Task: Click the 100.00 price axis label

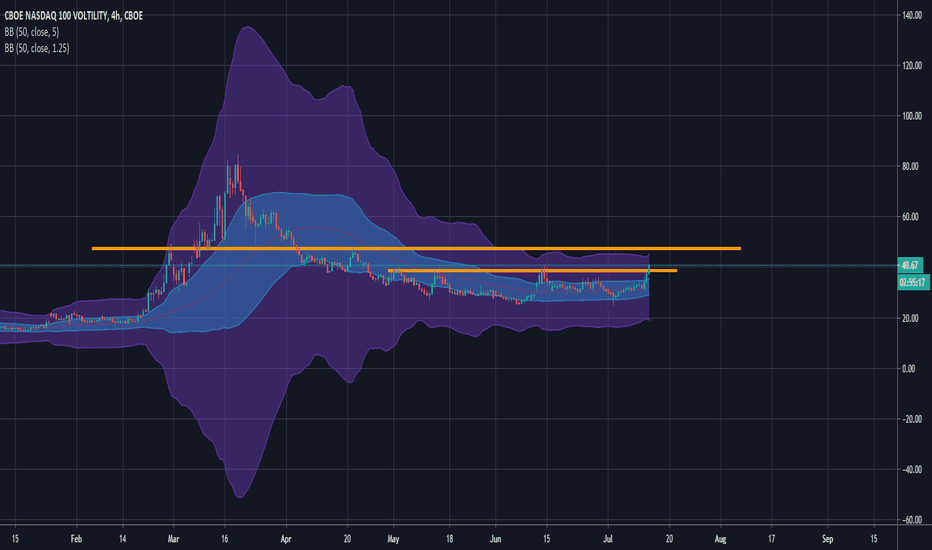Action: [912, 116]
